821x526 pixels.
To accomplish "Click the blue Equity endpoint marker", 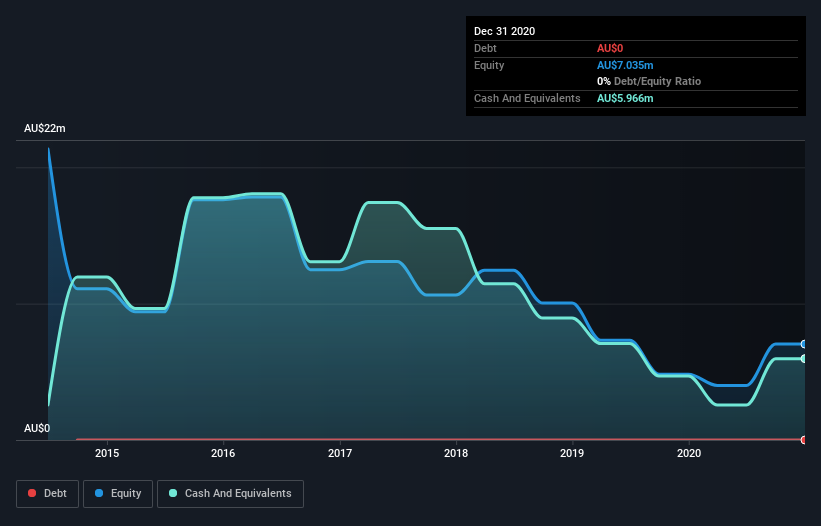I will pyautogui.click(x=804, y=344).
